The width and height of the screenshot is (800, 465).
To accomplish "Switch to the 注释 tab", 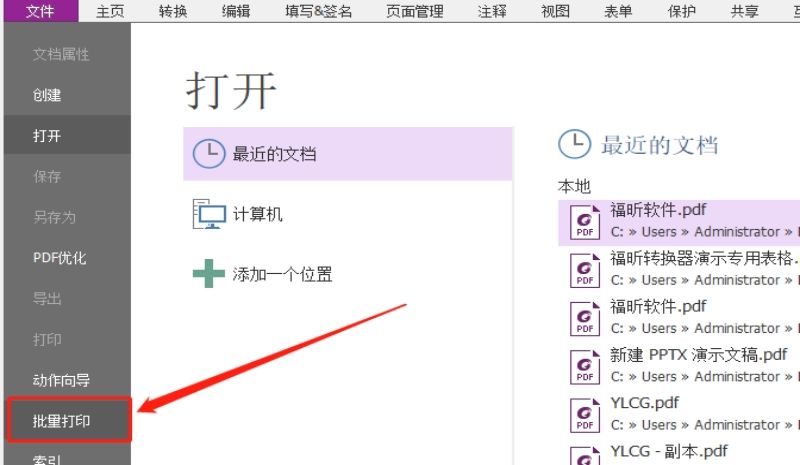I will coord(492,11).
